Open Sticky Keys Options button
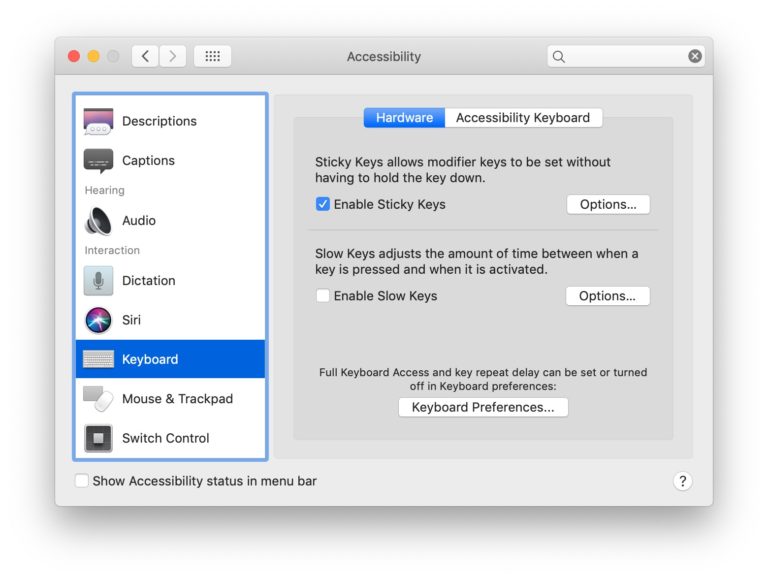This screenshot has height=579, width=768. (x=608, y=204)
